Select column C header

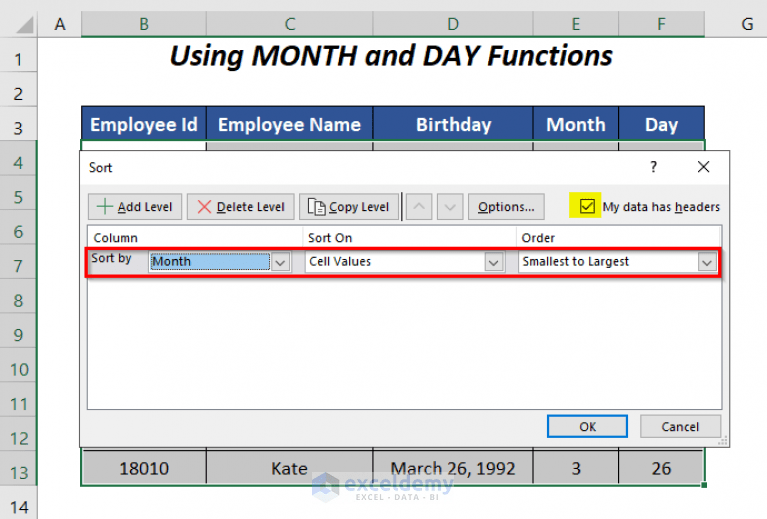pos(290,24)
